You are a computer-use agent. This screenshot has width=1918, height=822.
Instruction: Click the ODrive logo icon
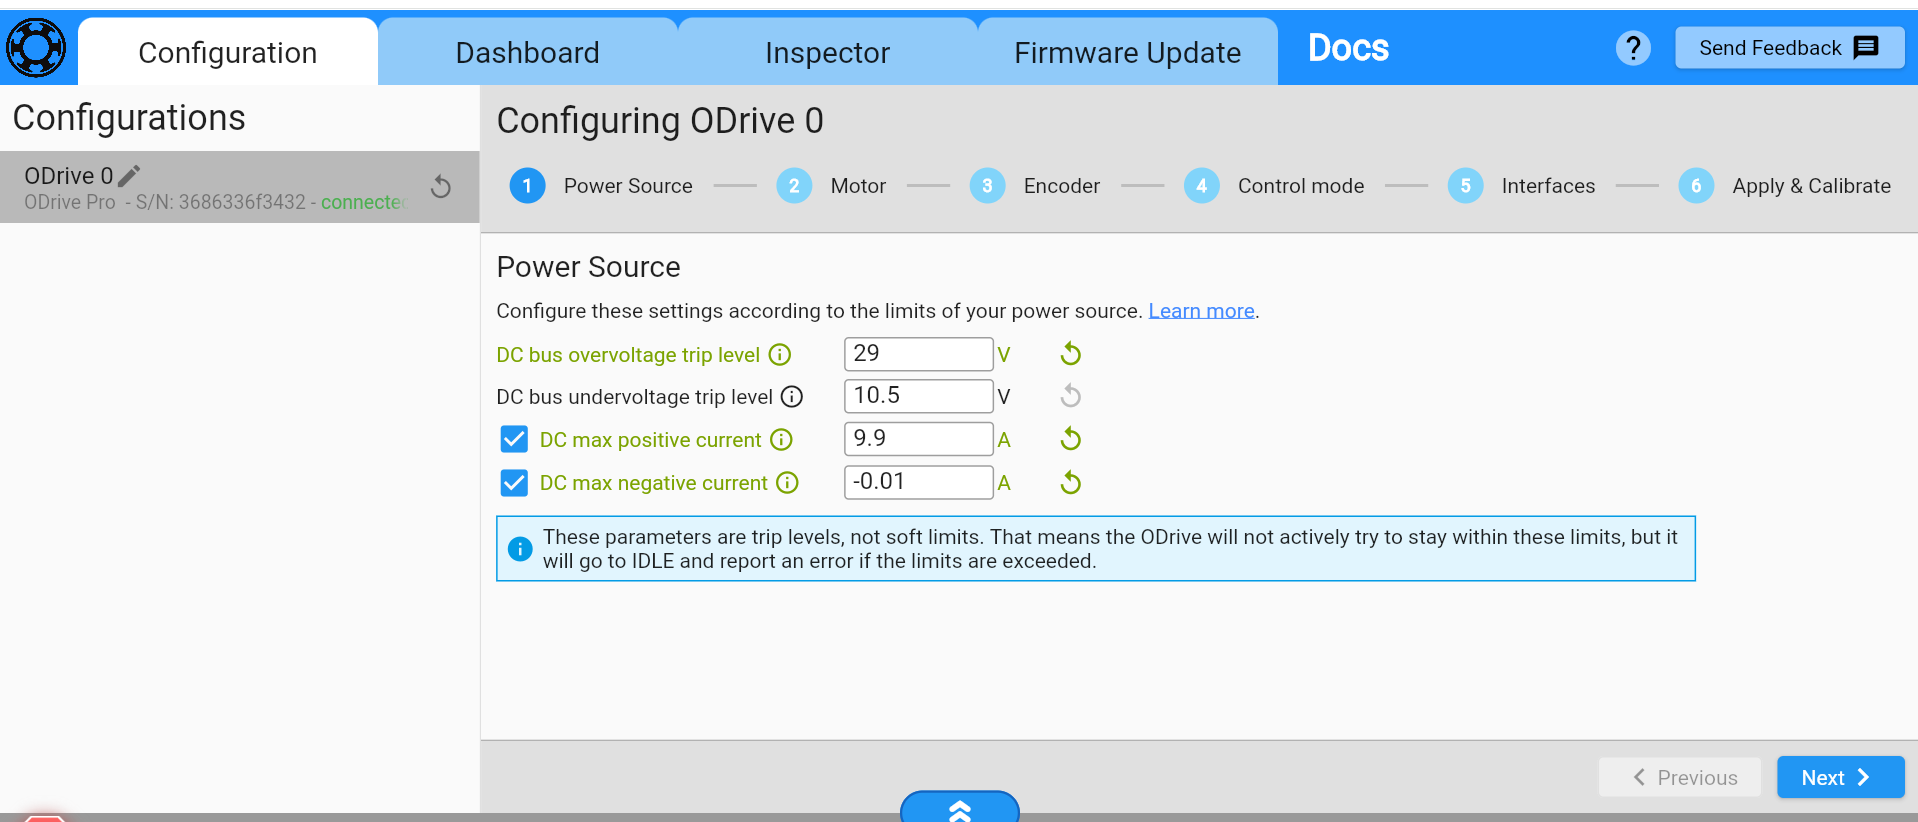tap(36, 48)
